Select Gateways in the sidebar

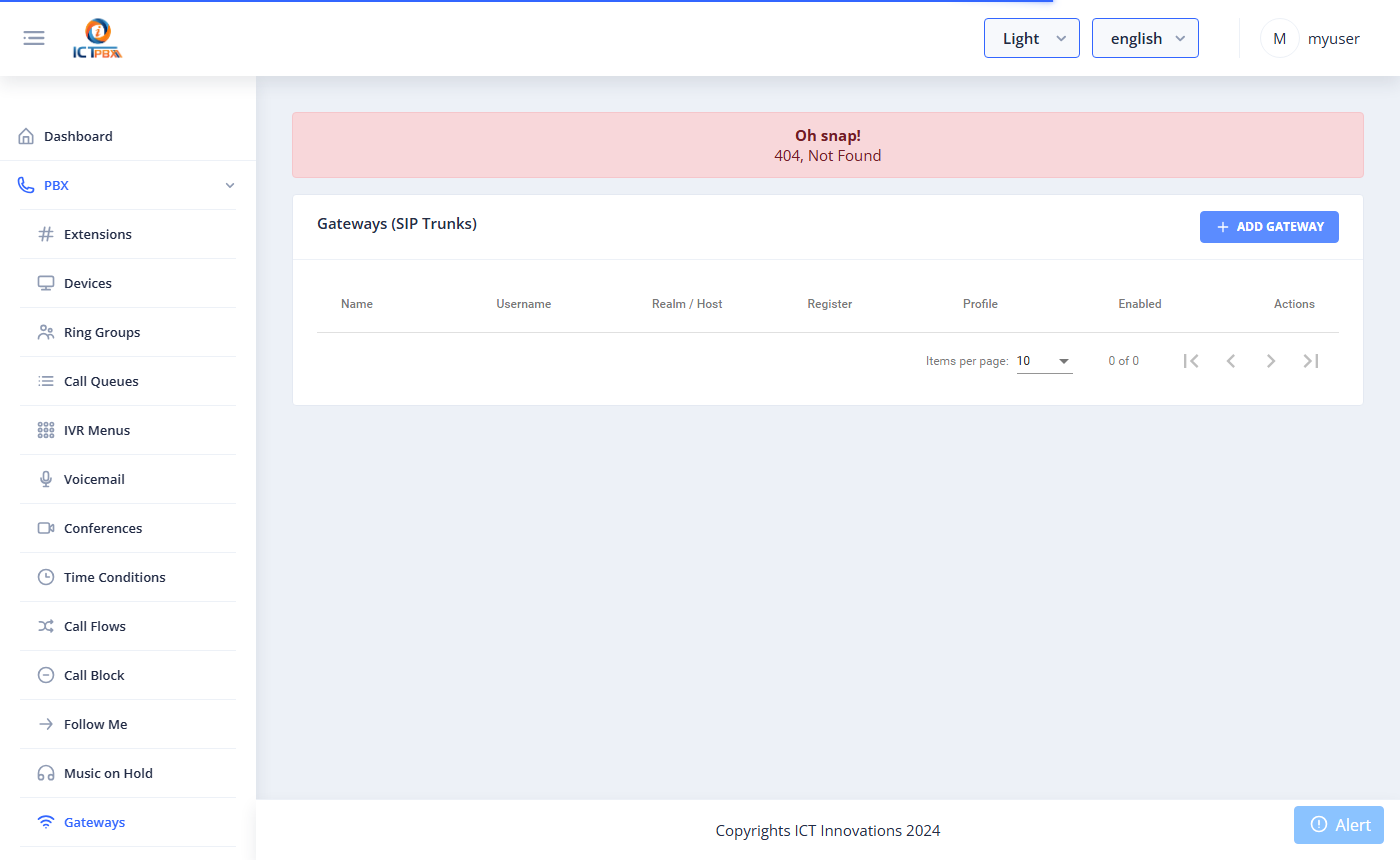point(128,822)
